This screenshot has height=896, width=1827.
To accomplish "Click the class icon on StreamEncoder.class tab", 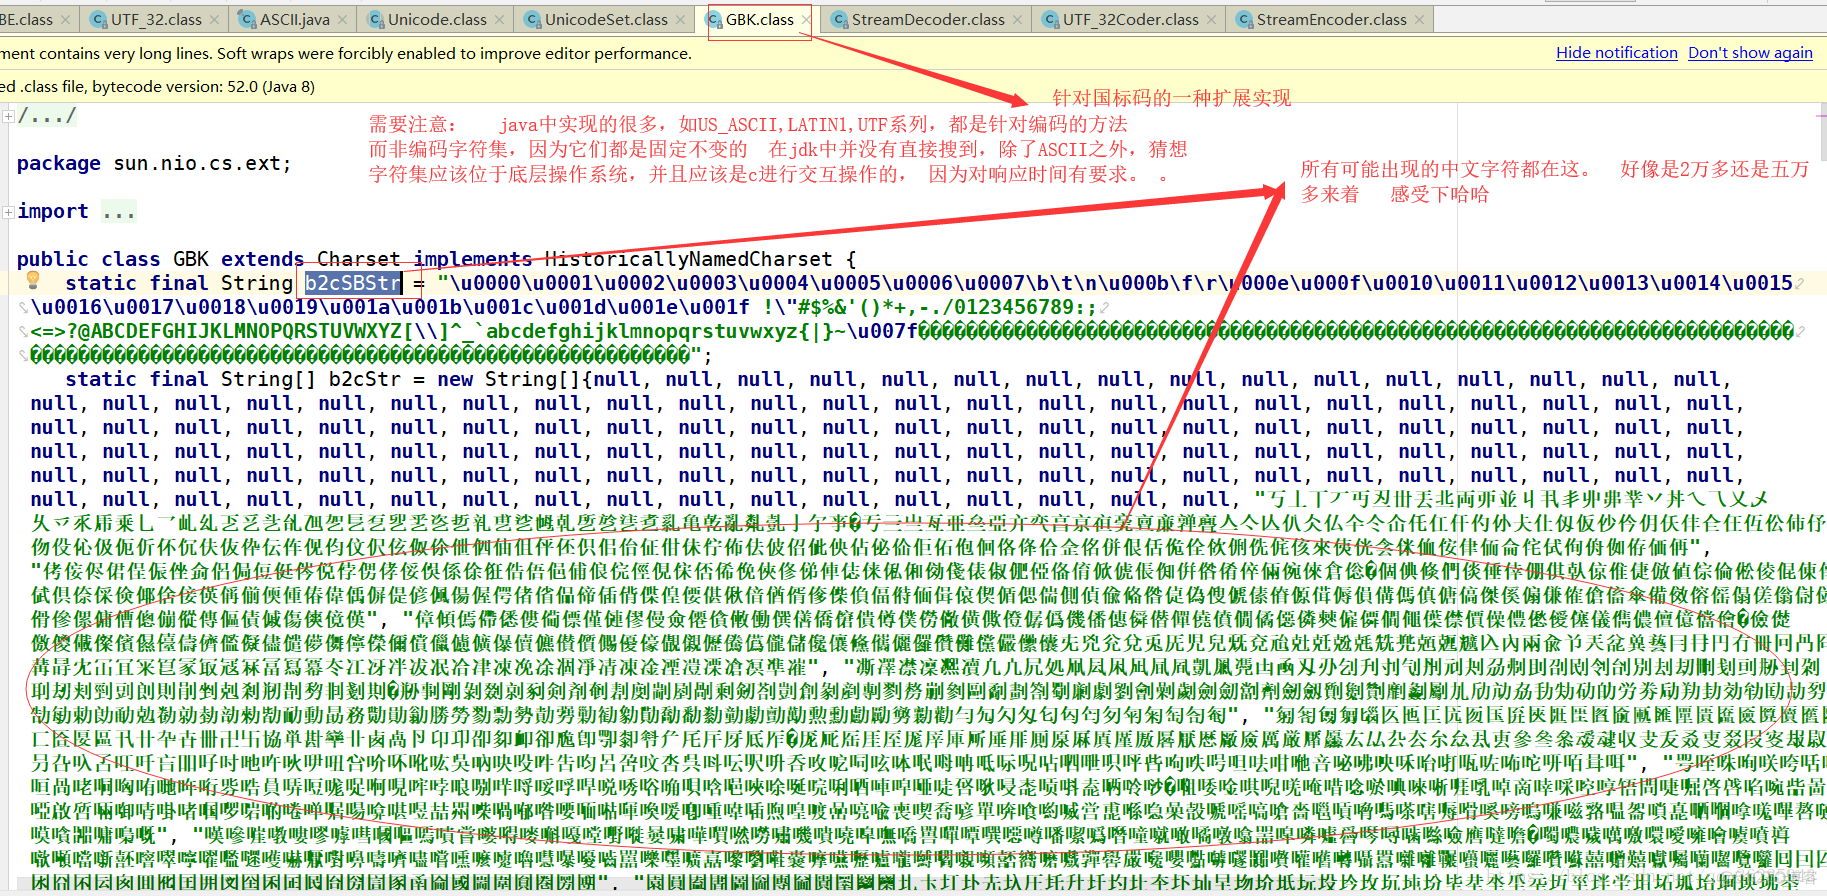I will pyautogui.click(x=1244, y=19).
